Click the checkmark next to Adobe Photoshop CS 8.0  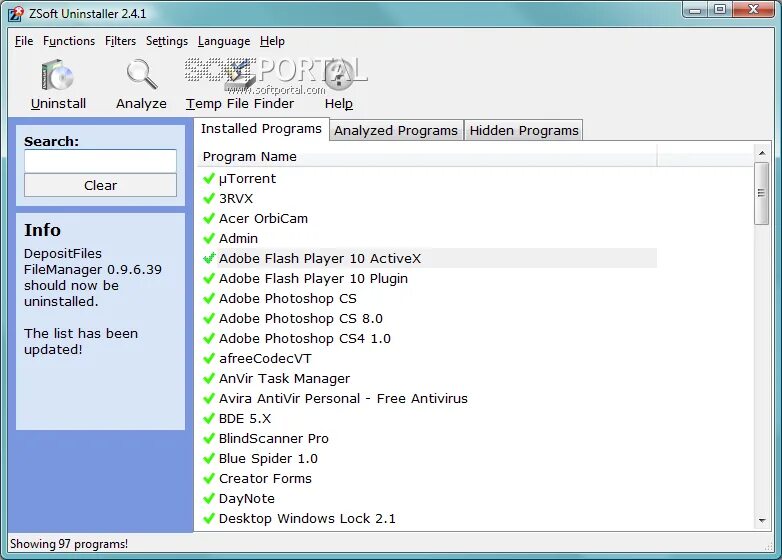click(x=209, y=318)
